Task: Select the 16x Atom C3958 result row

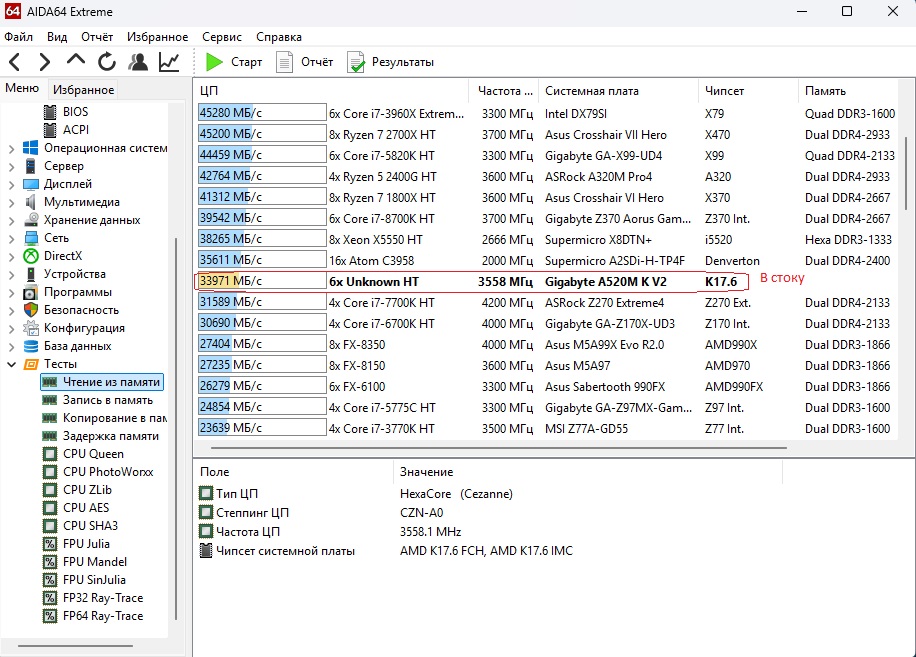Action: pyautogui.click(x=546, y=260)
